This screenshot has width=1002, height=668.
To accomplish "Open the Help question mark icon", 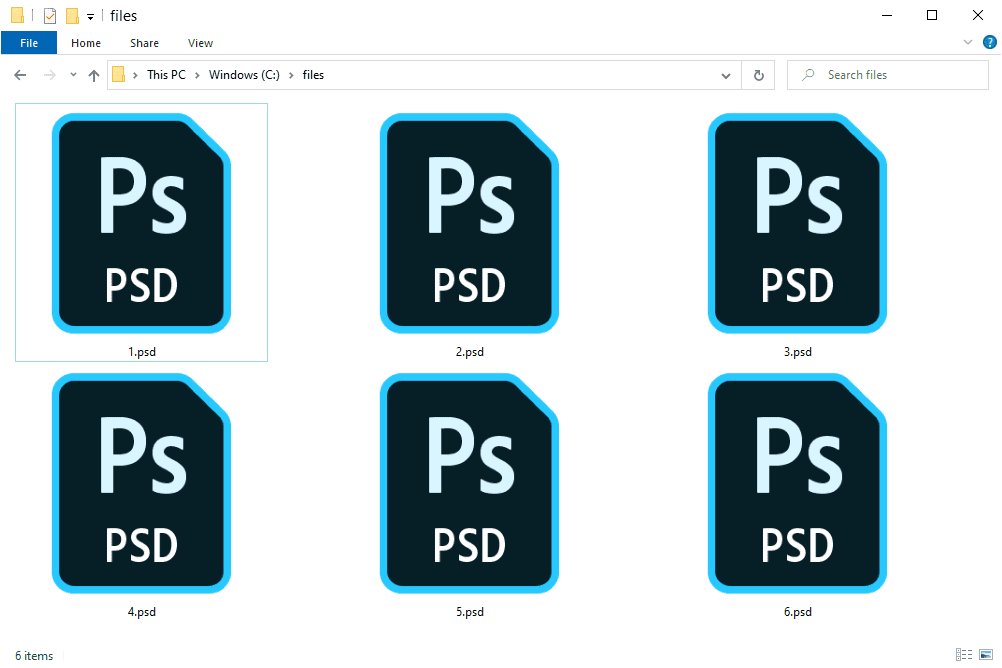I will [x=989, y=42].
